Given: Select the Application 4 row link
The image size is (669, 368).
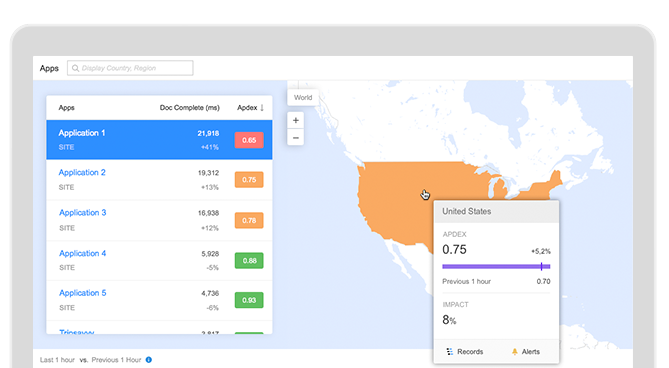Looking at the screenshot, I should click(82, 253).
